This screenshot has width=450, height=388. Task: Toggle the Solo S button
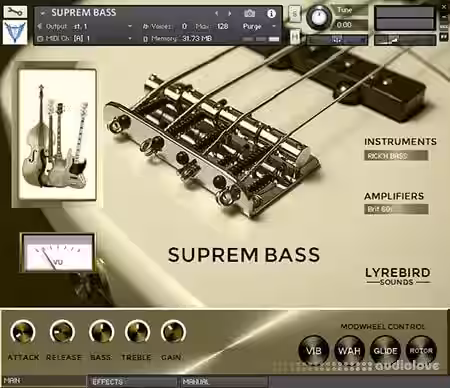click(294, 14)
